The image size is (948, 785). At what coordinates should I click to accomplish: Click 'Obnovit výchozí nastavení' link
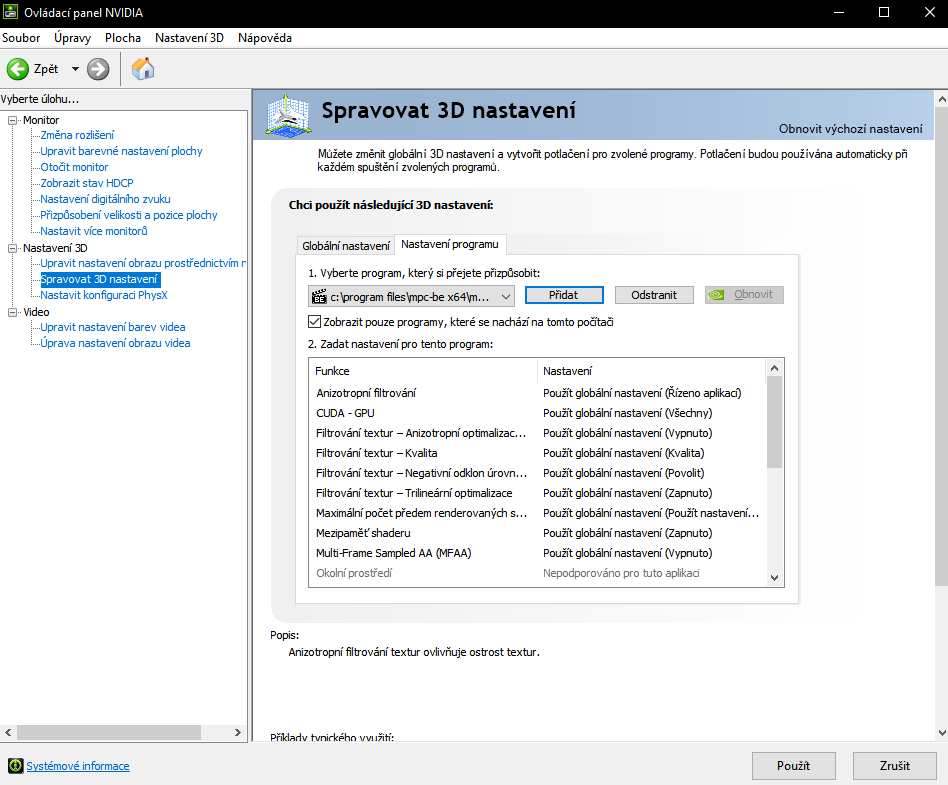click(x=851, y=129)
